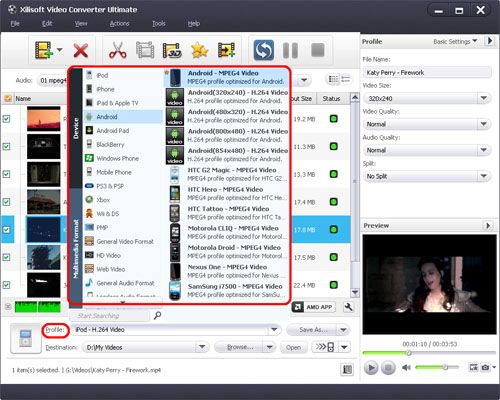Screen dimensions: 500x400
Task: Play the preview video
Action: coord(371,368)
